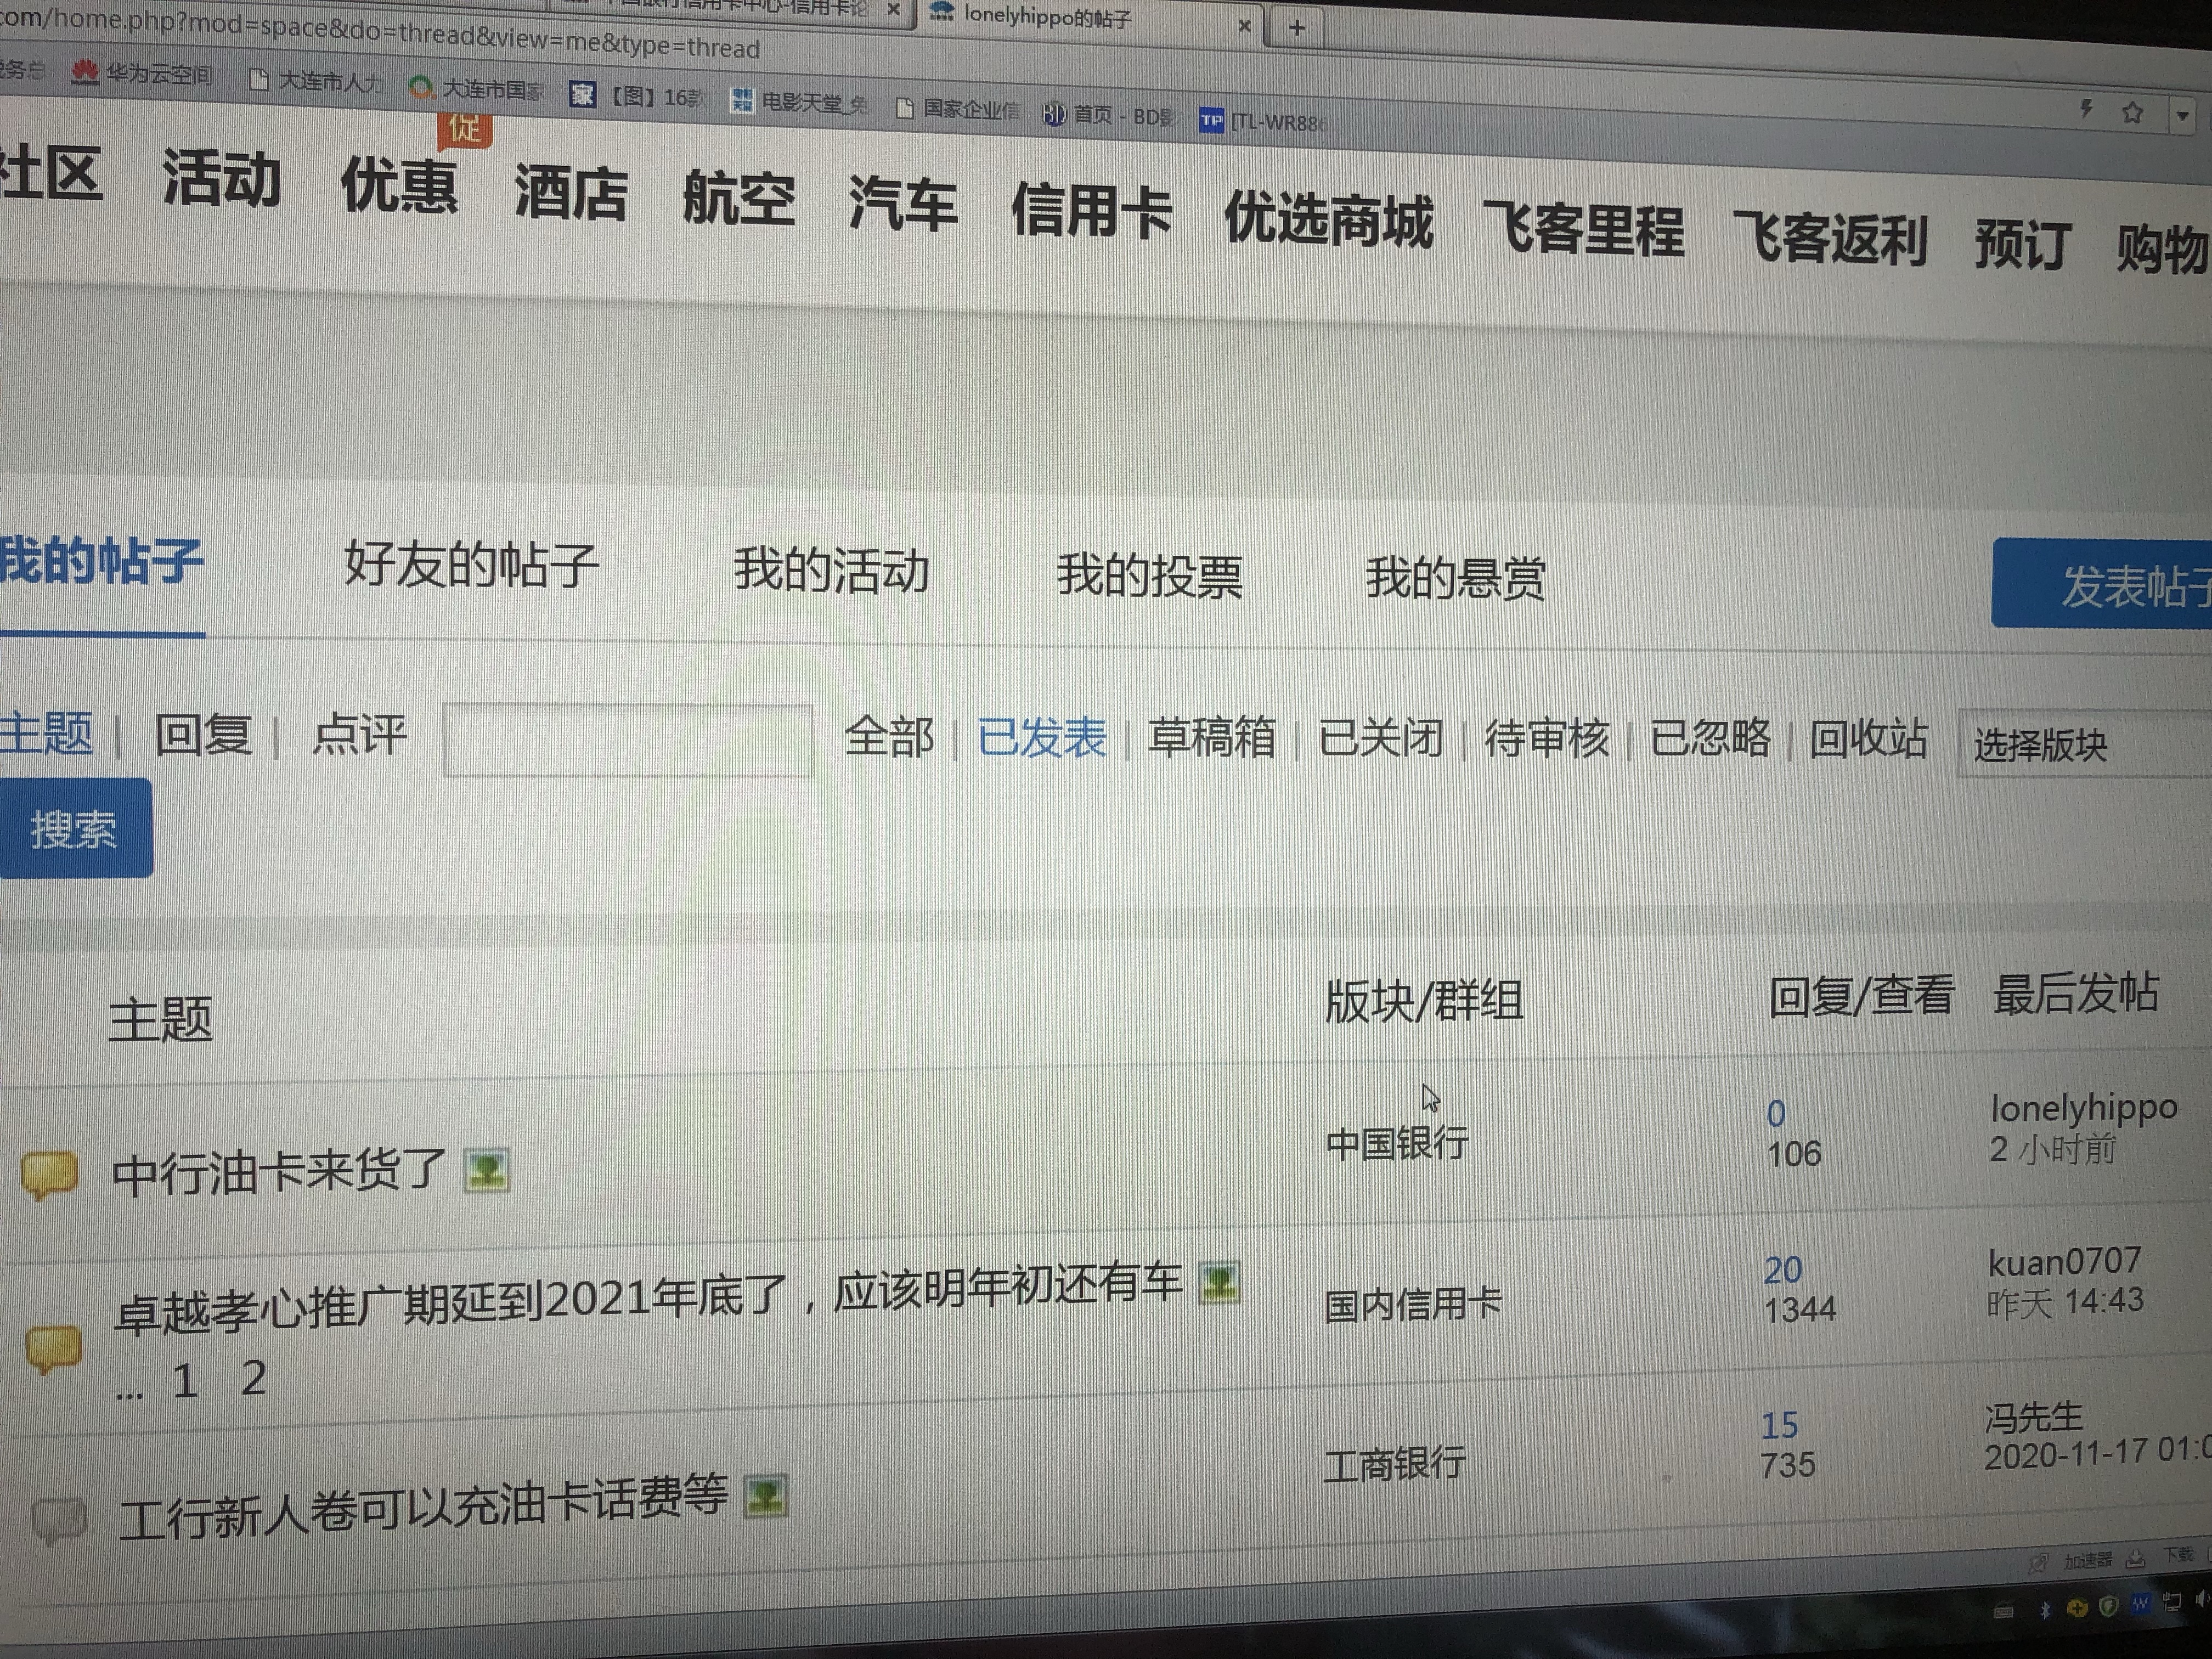
Task: Close the lonelyhippo的帖子 tab
Action: point(1244,26)
